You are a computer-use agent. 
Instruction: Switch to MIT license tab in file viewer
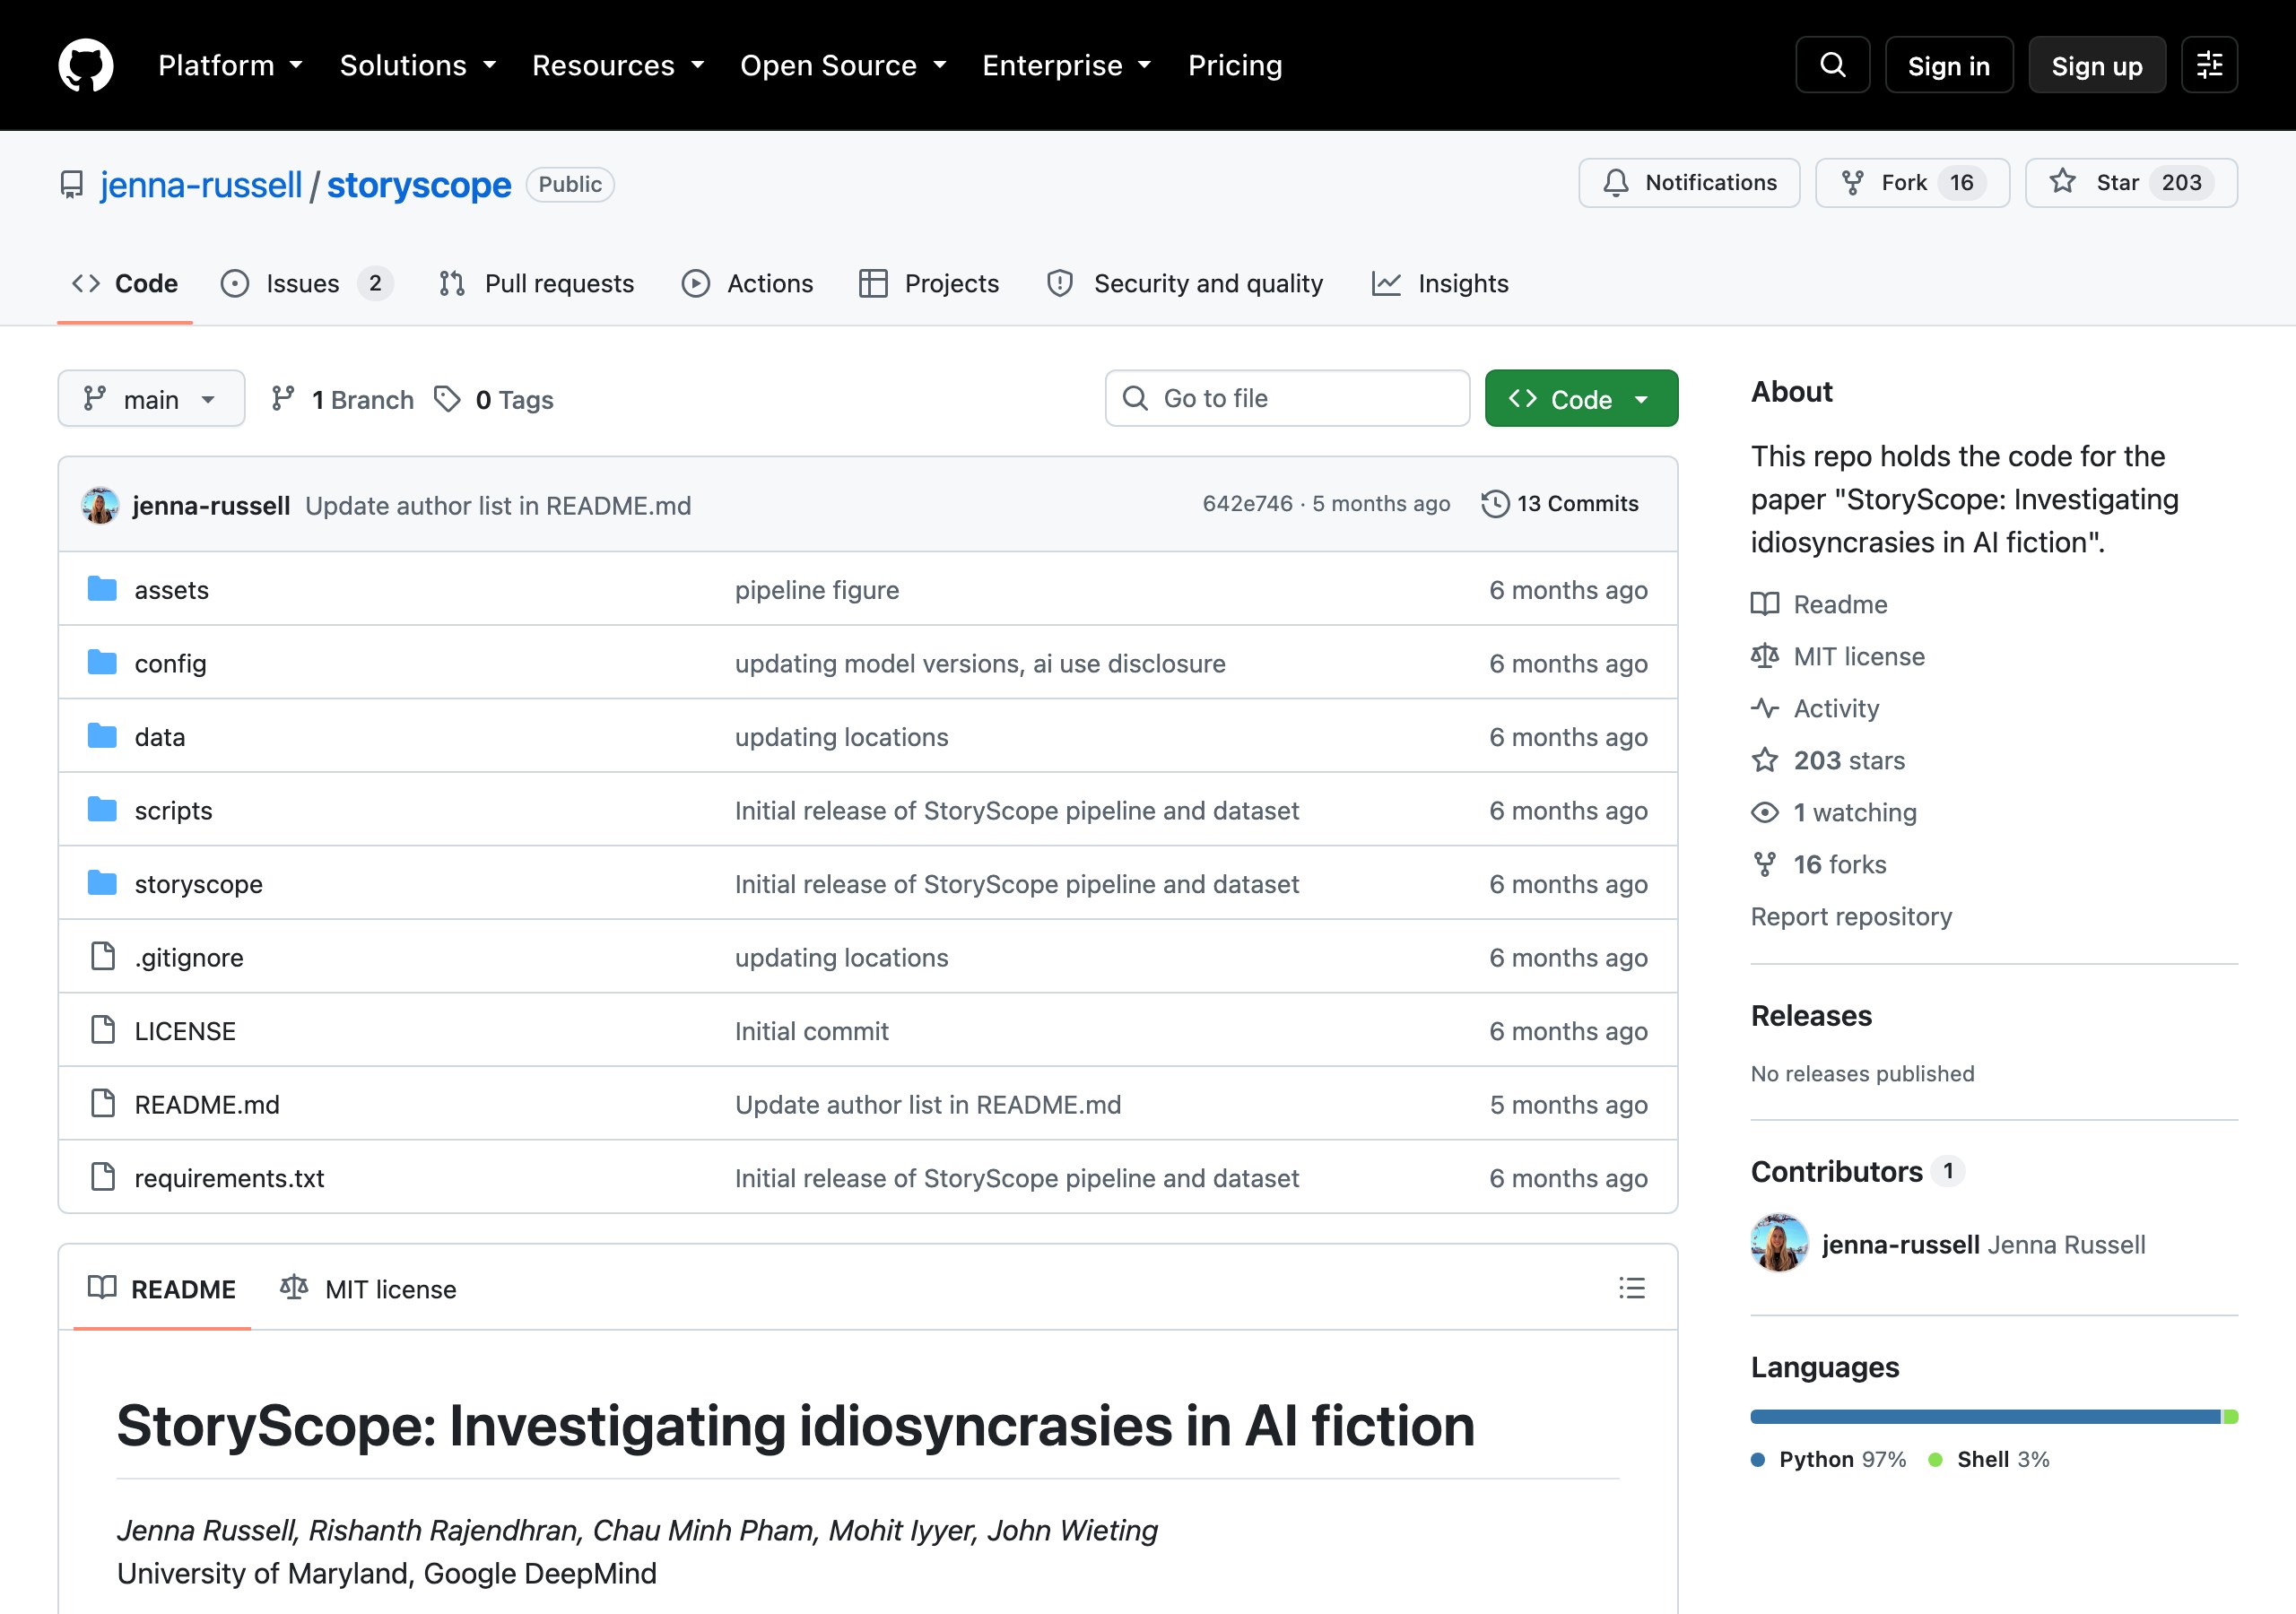368,1289
